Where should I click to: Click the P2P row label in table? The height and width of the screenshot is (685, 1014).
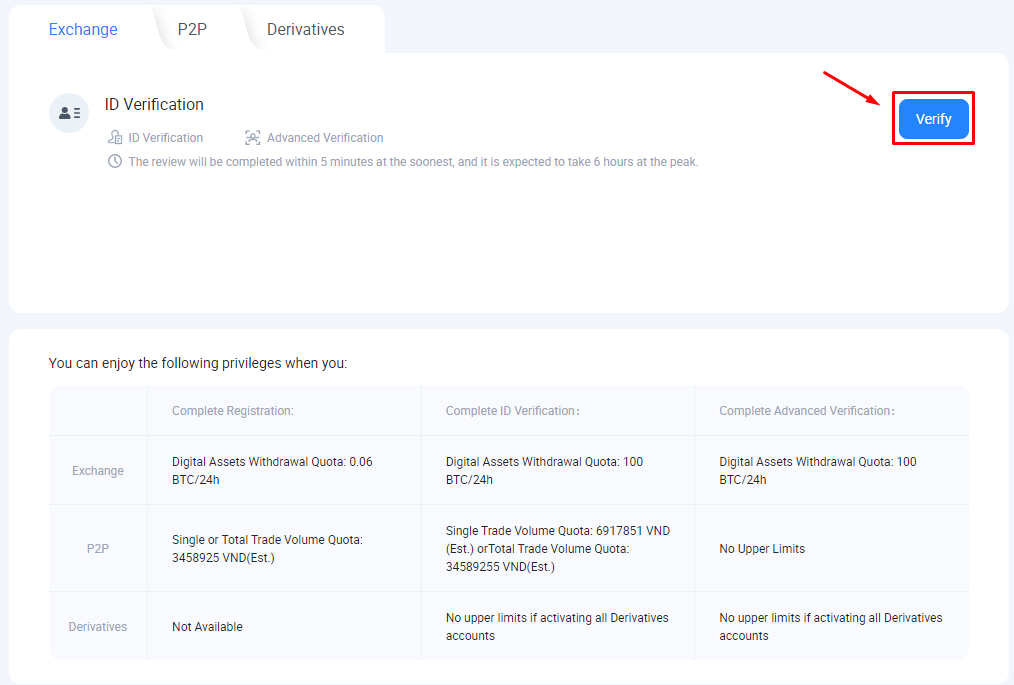98,549
